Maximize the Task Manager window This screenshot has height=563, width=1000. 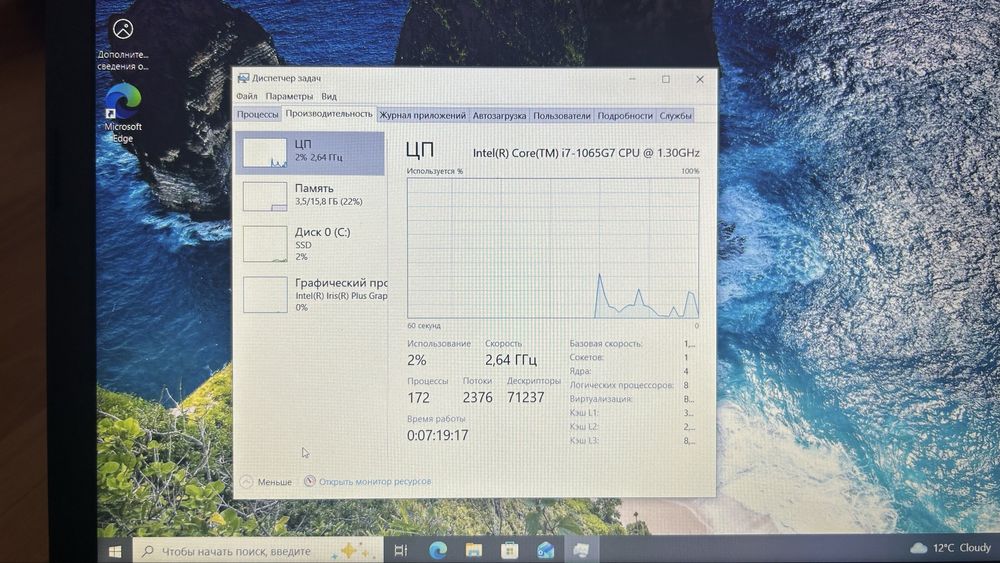pos(666,79)
